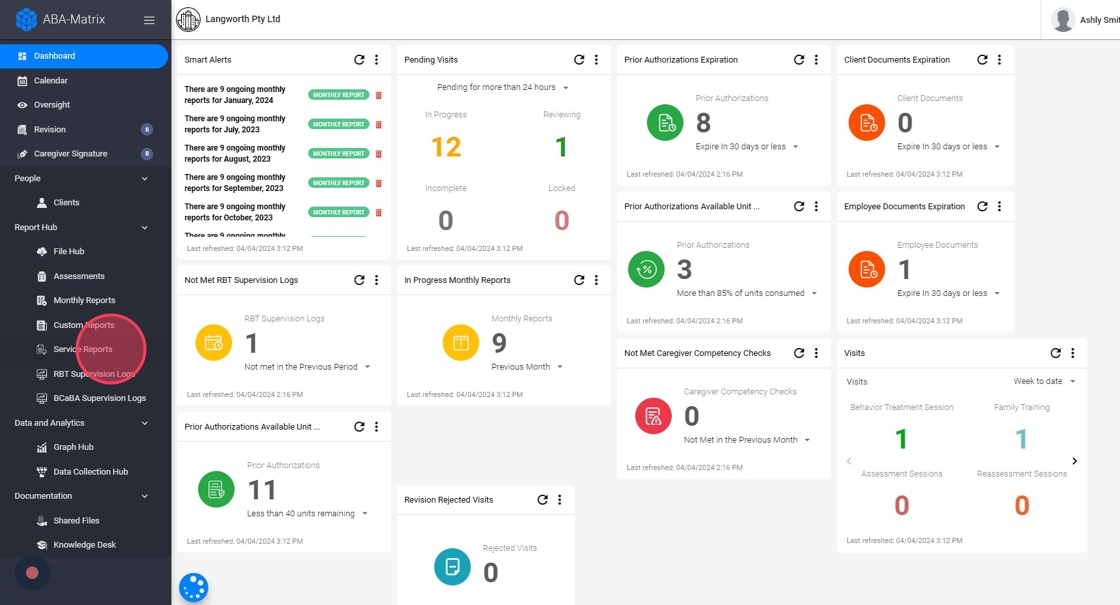Screen dimensions: 1120x605
Task: Click the Ashly Smith user avatar
Action: tap(1063, 20)
